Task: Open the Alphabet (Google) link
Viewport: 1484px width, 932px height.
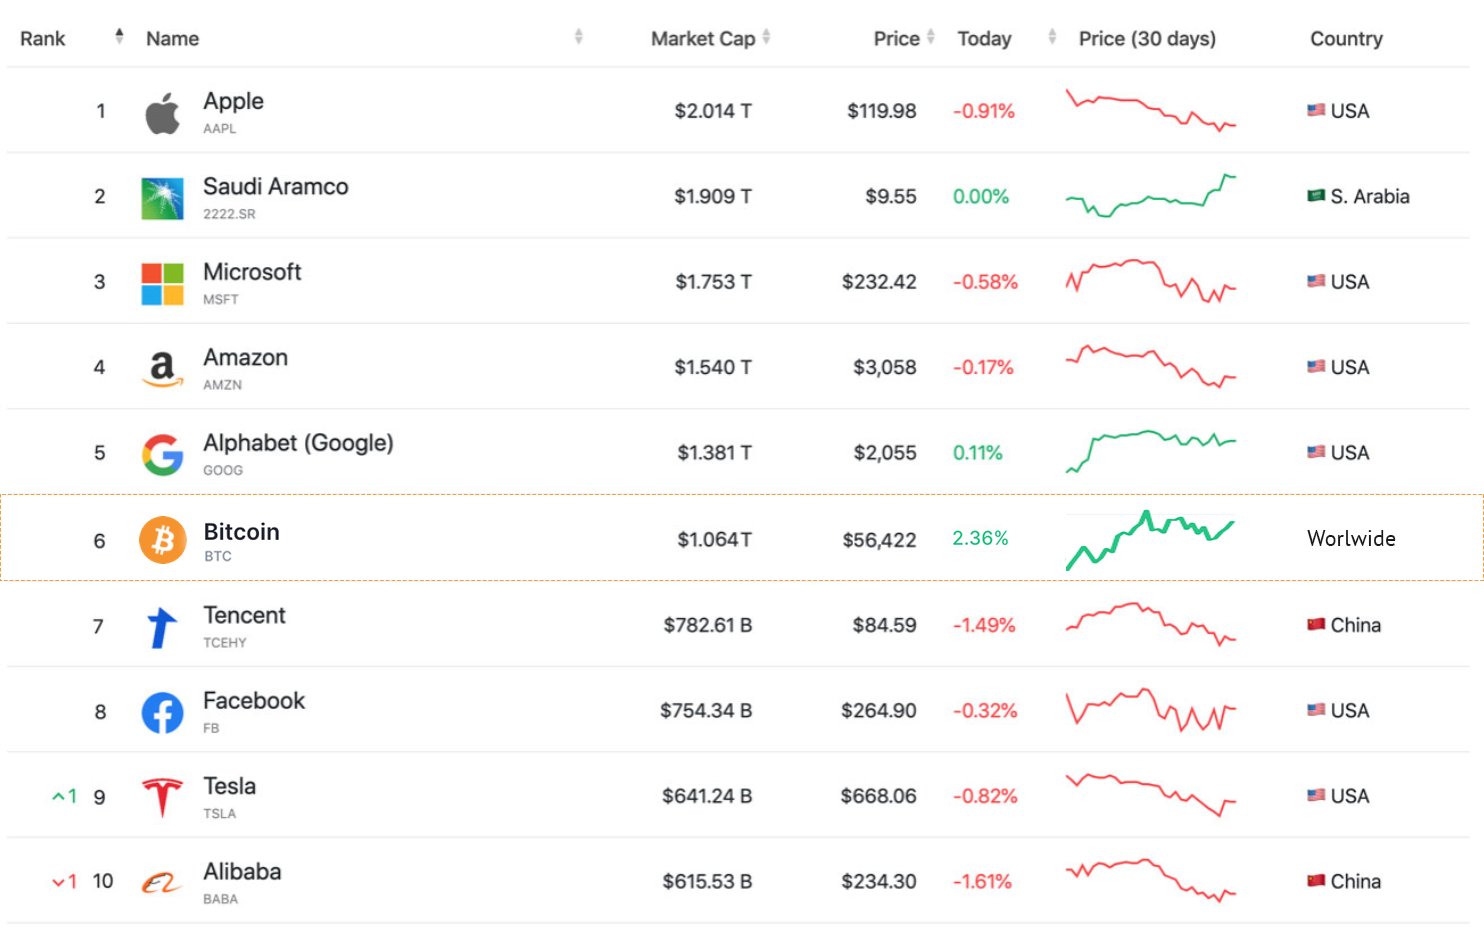Action: pos(298,443)
